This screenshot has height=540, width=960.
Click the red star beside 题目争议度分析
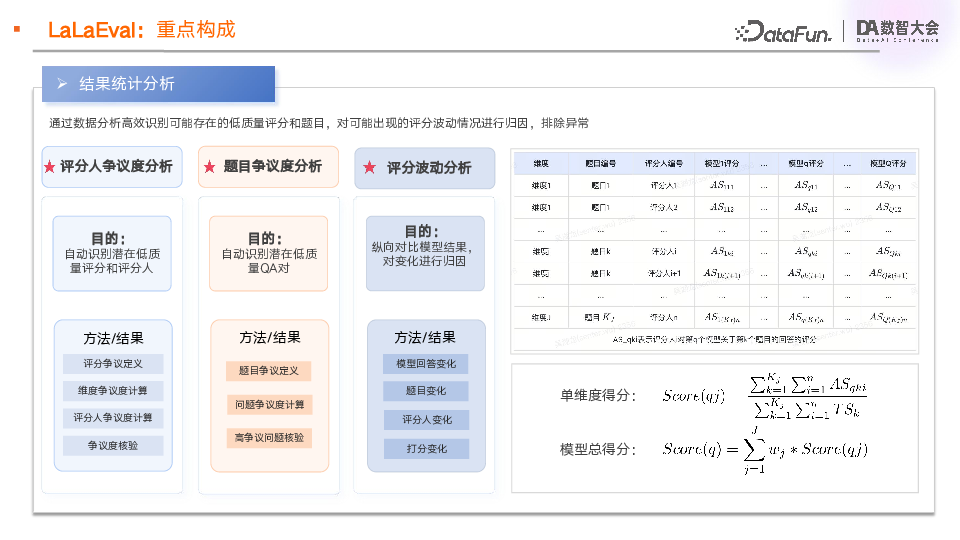pos(209,167)
